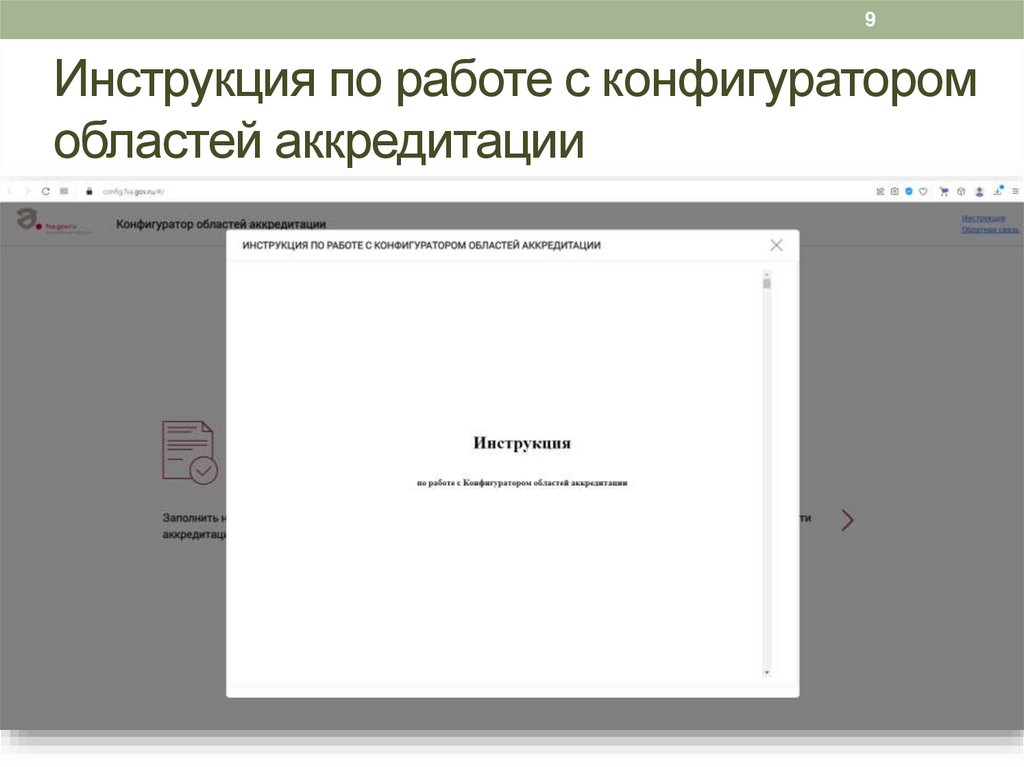The height and width of the screenshot is (767, 1024).
Task: Open the browser hamburger menu
Action: (1015, 190)
